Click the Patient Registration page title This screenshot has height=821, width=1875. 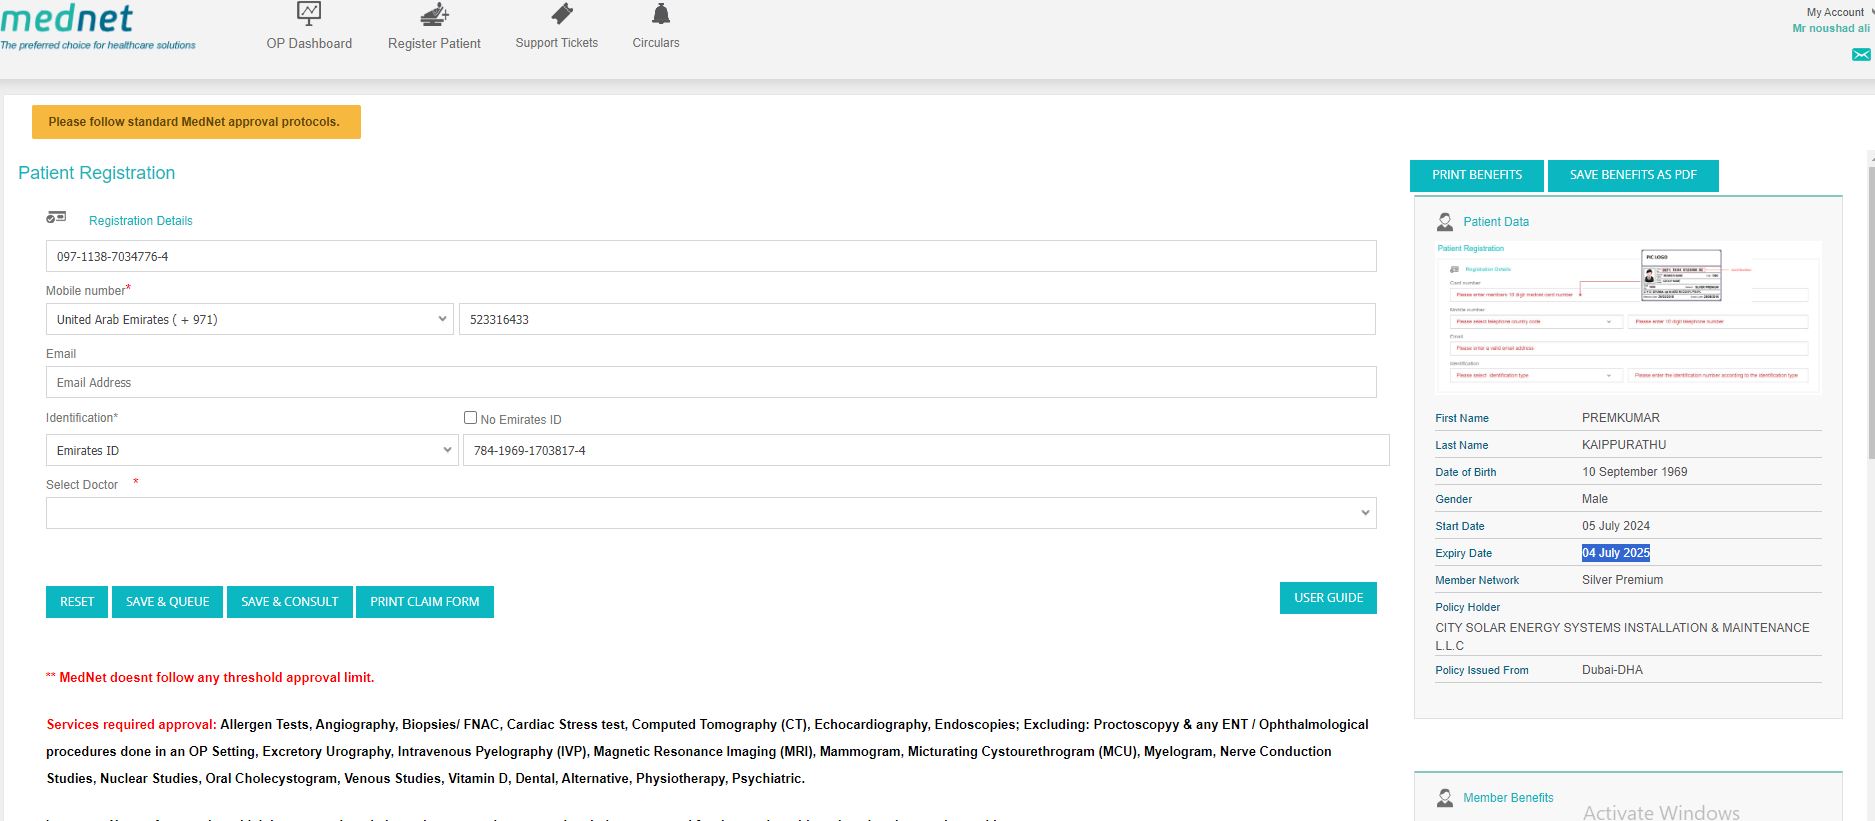[97, 173]
